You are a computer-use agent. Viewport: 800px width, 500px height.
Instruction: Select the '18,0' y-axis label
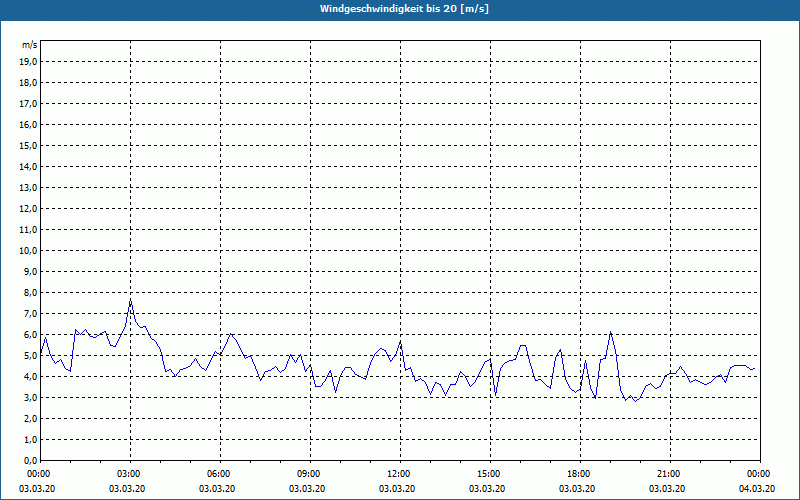28,83
